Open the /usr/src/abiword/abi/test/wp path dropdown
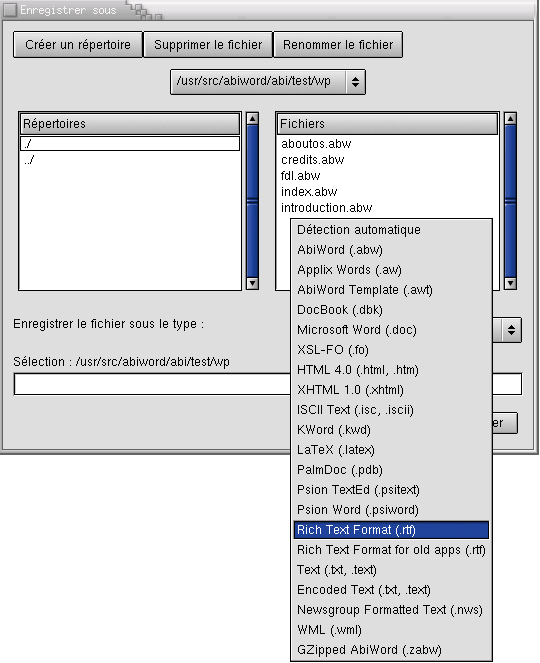 point(268,82)
